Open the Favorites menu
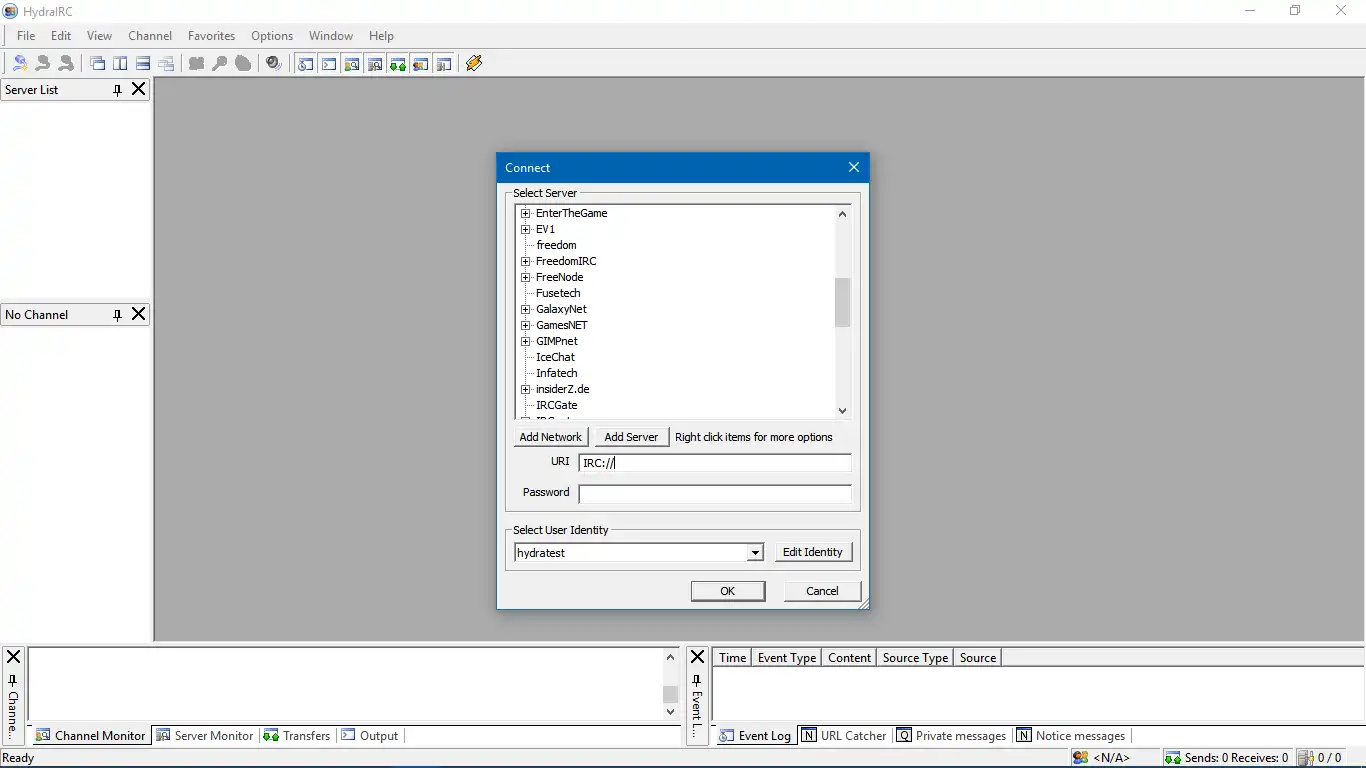 211,35
